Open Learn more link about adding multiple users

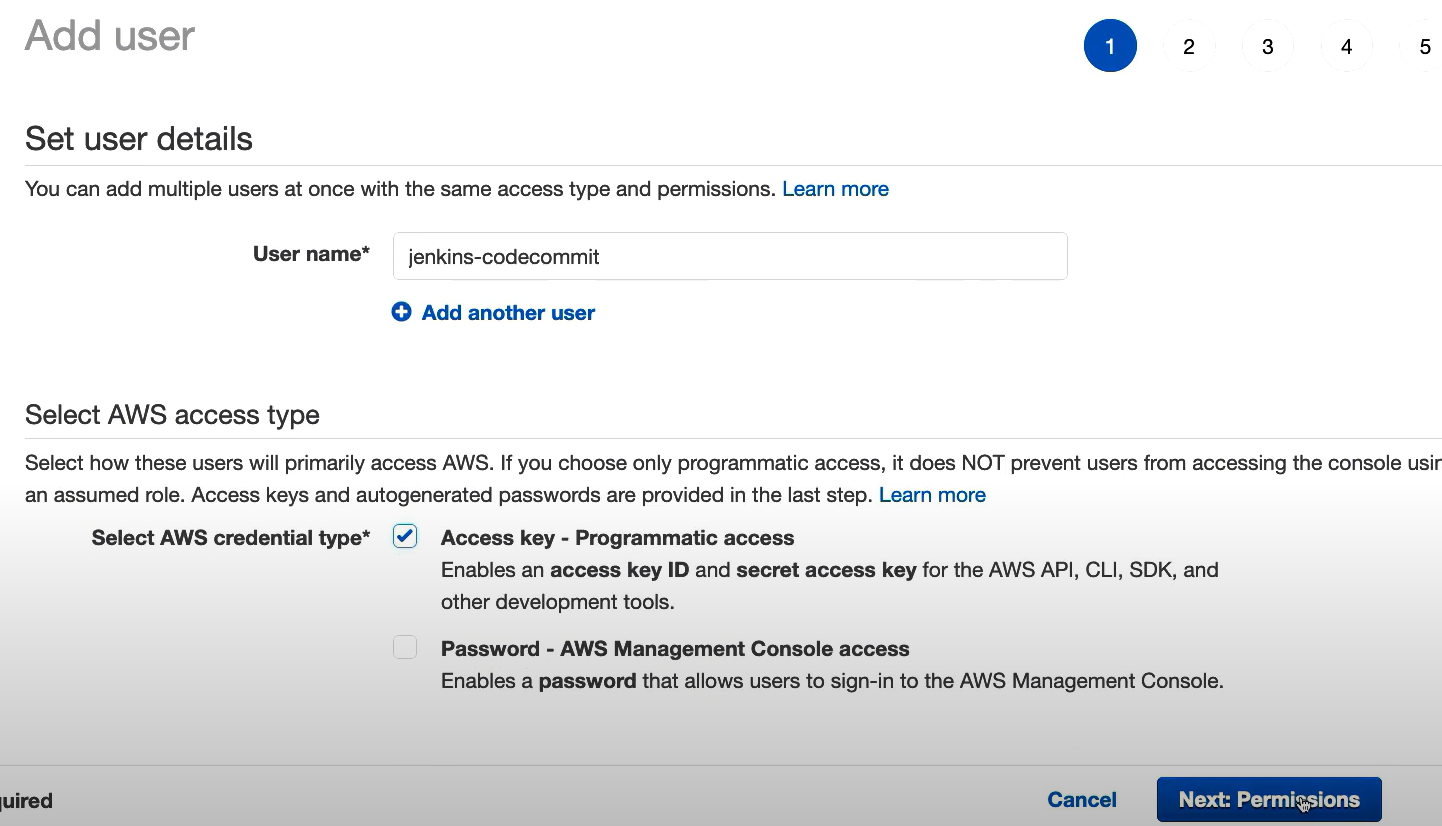[x=835, y=189]
